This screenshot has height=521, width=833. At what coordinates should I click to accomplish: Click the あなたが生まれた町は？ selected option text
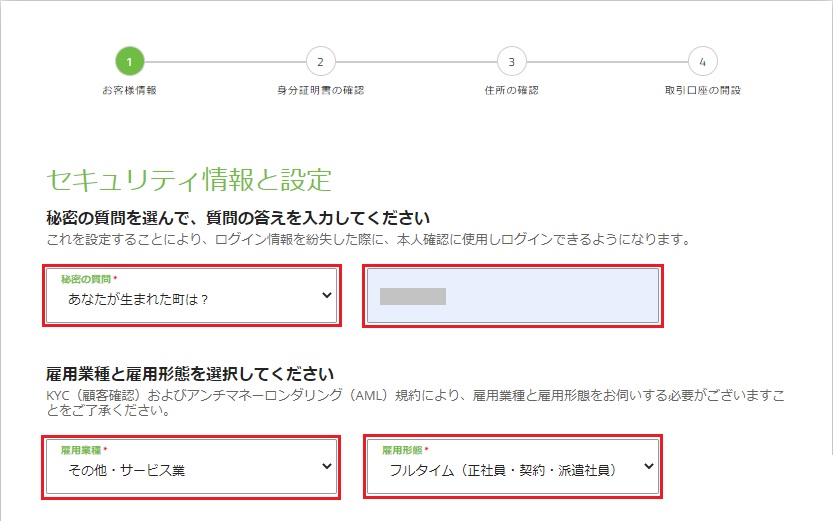coord(138,300)
